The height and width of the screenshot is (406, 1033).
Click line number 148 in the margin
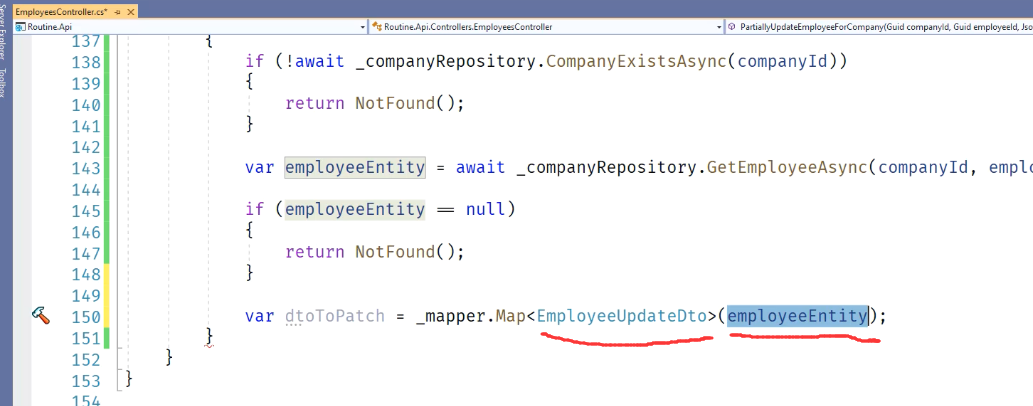[86, 274]
